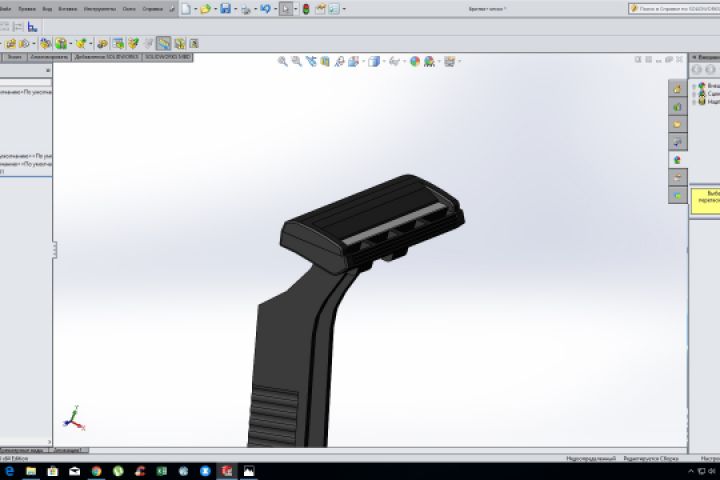The width and height of the screenshot is (720, 480).
Task: Switch to Добавления SOLIDWORKS tab
Action: coord(107,57)
